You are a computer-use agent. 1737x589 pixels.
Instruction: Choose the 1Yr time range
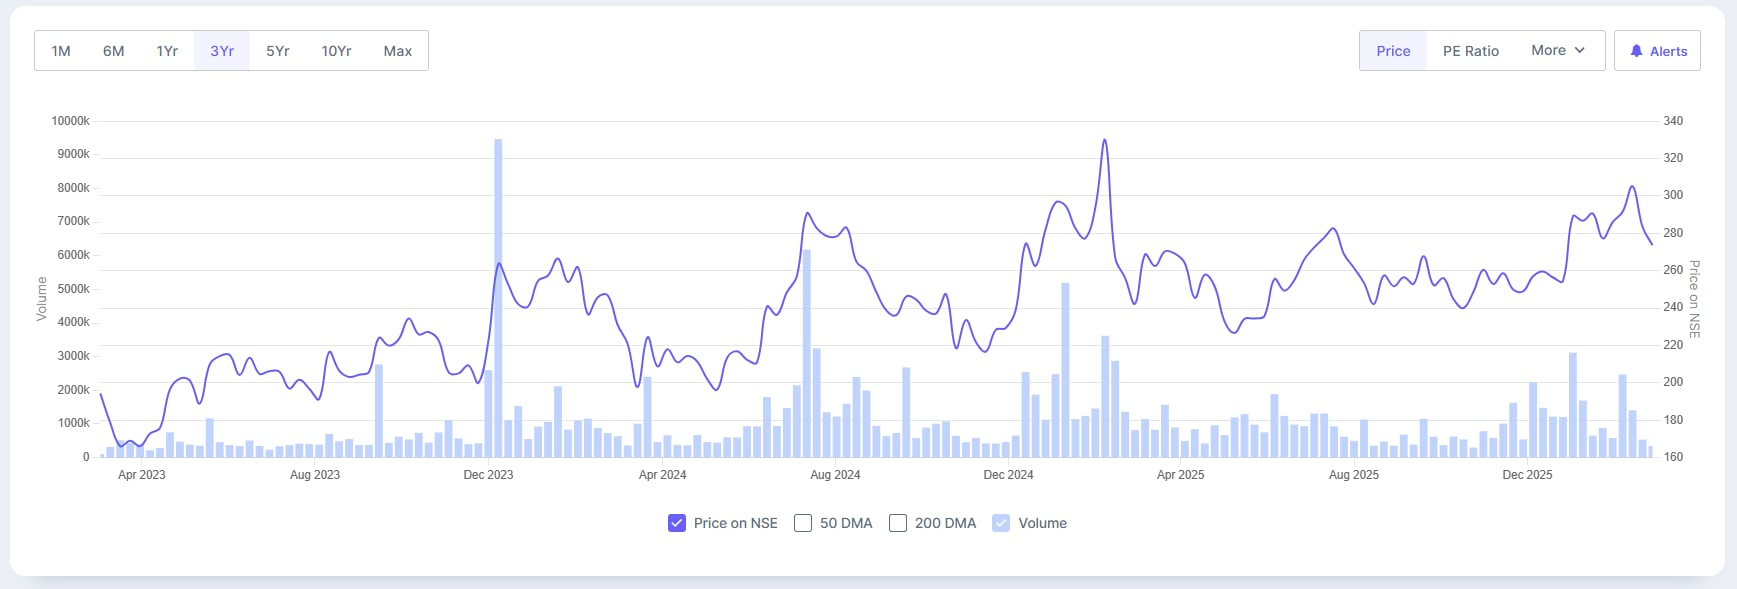click(x=167, y=51)
